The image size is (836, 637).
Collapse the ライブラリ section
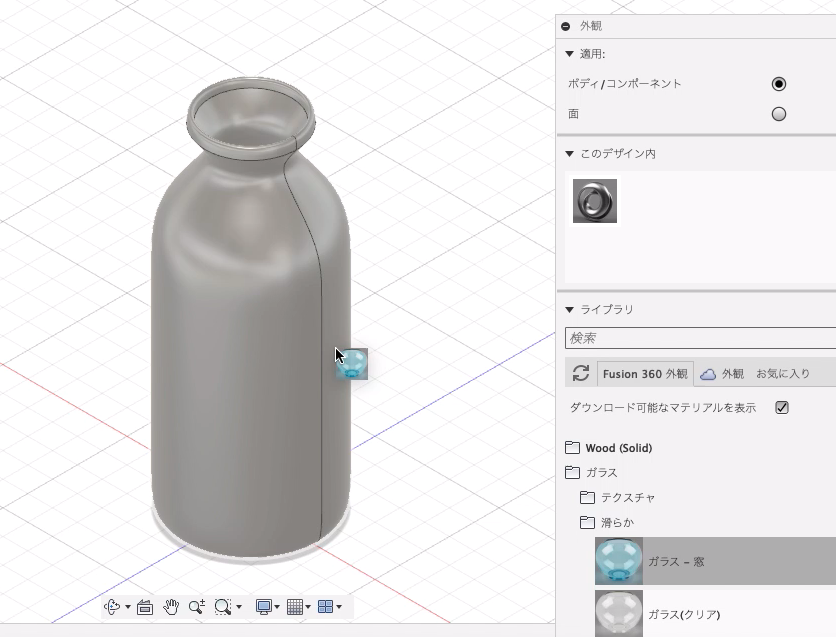(x=569, y=309)
